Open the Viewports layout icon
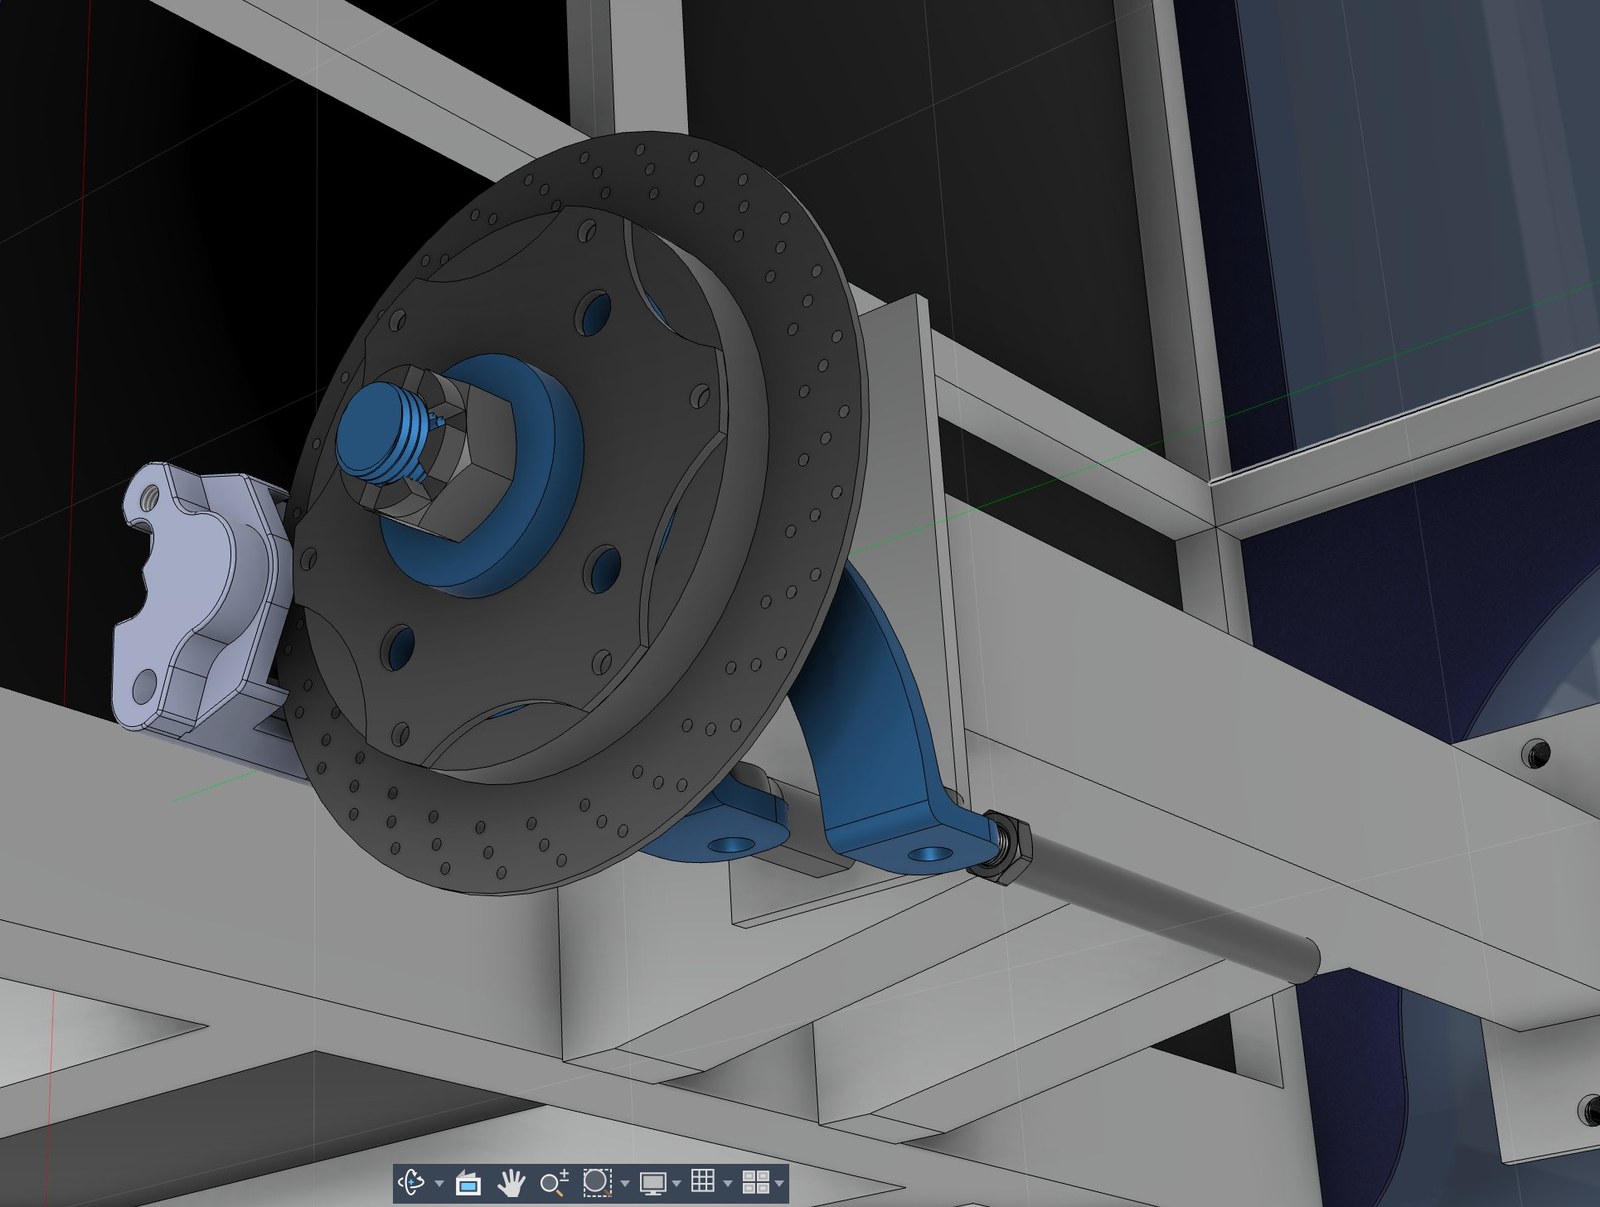 click(x=756, y=1183)
